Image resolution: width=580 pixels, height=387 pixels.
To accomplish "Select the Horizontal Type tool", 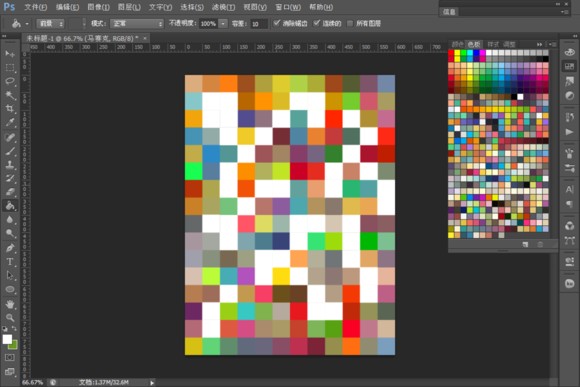I will [10, 262].
